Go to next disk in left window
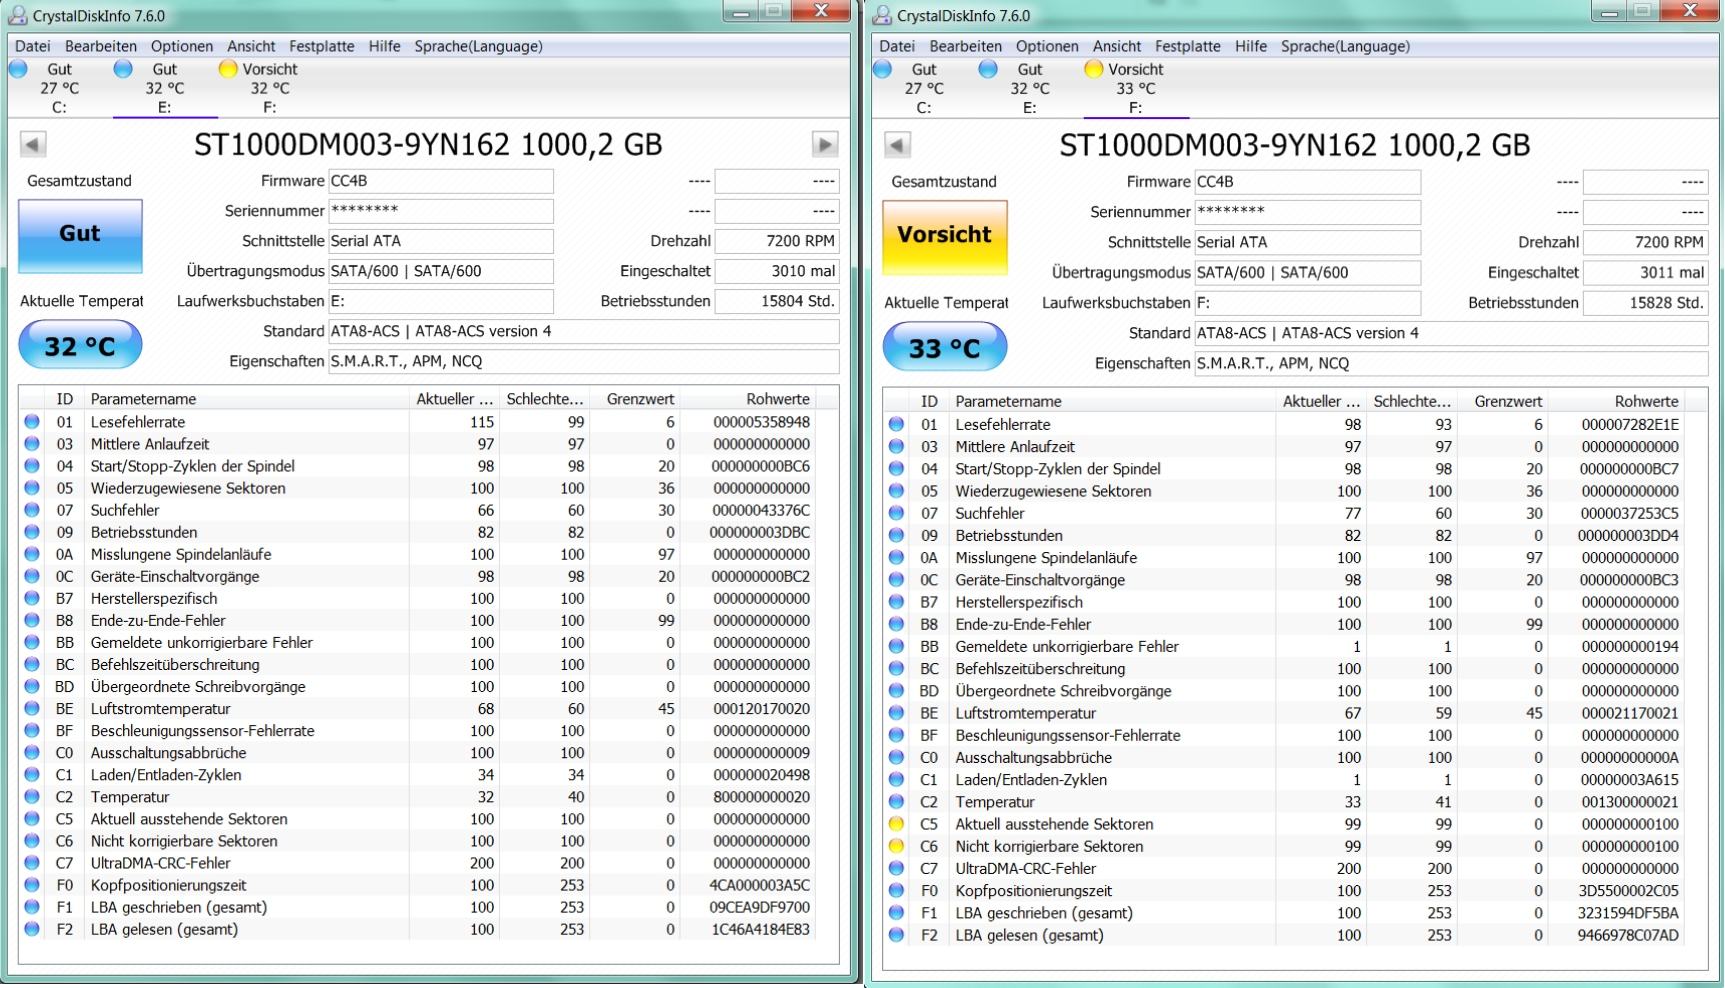 click(x=824, y=144)
